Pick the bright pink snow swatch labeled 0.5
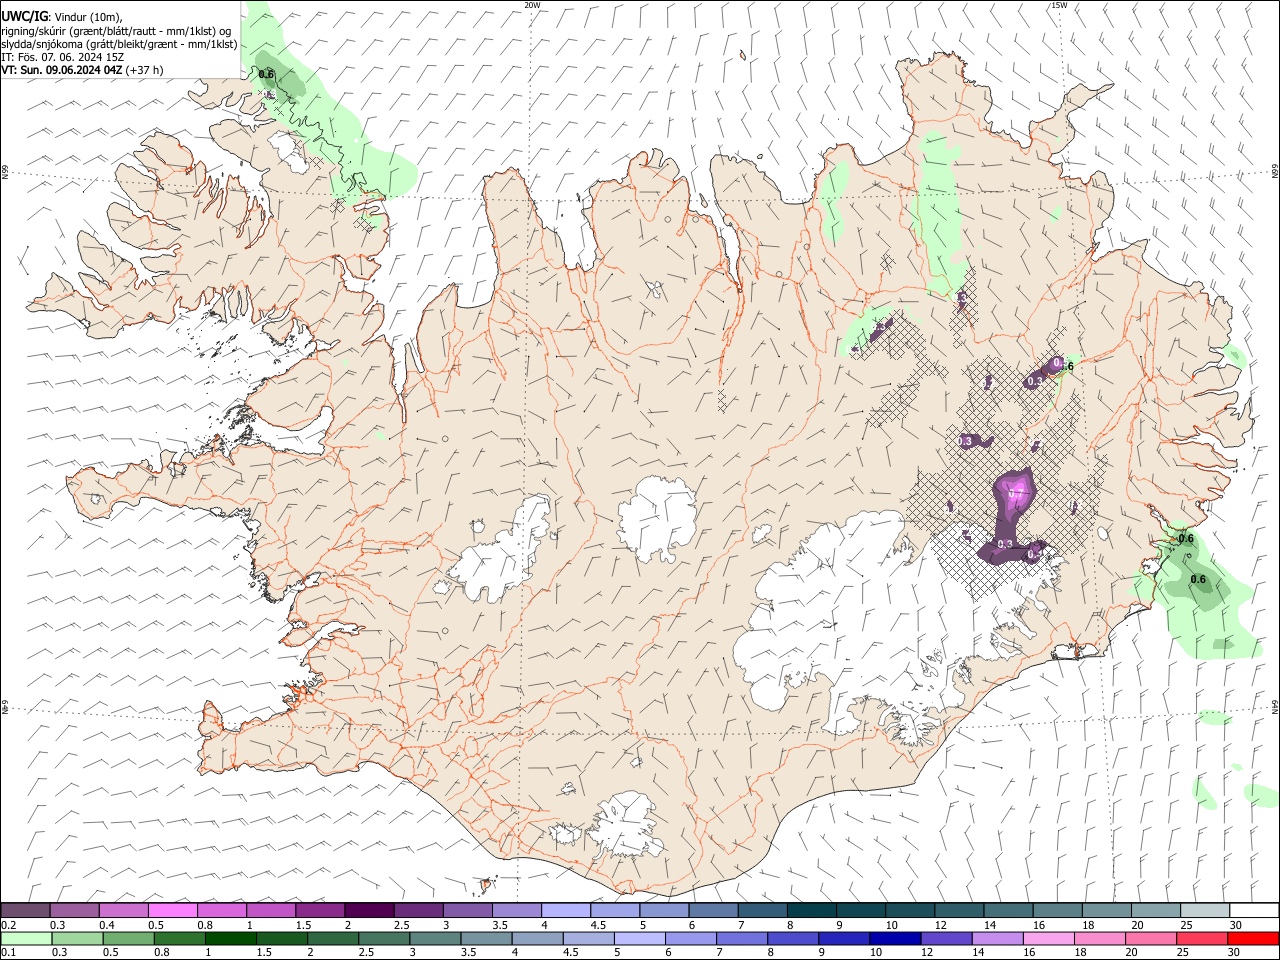The image size is (1280, 960). coord(172,911)
